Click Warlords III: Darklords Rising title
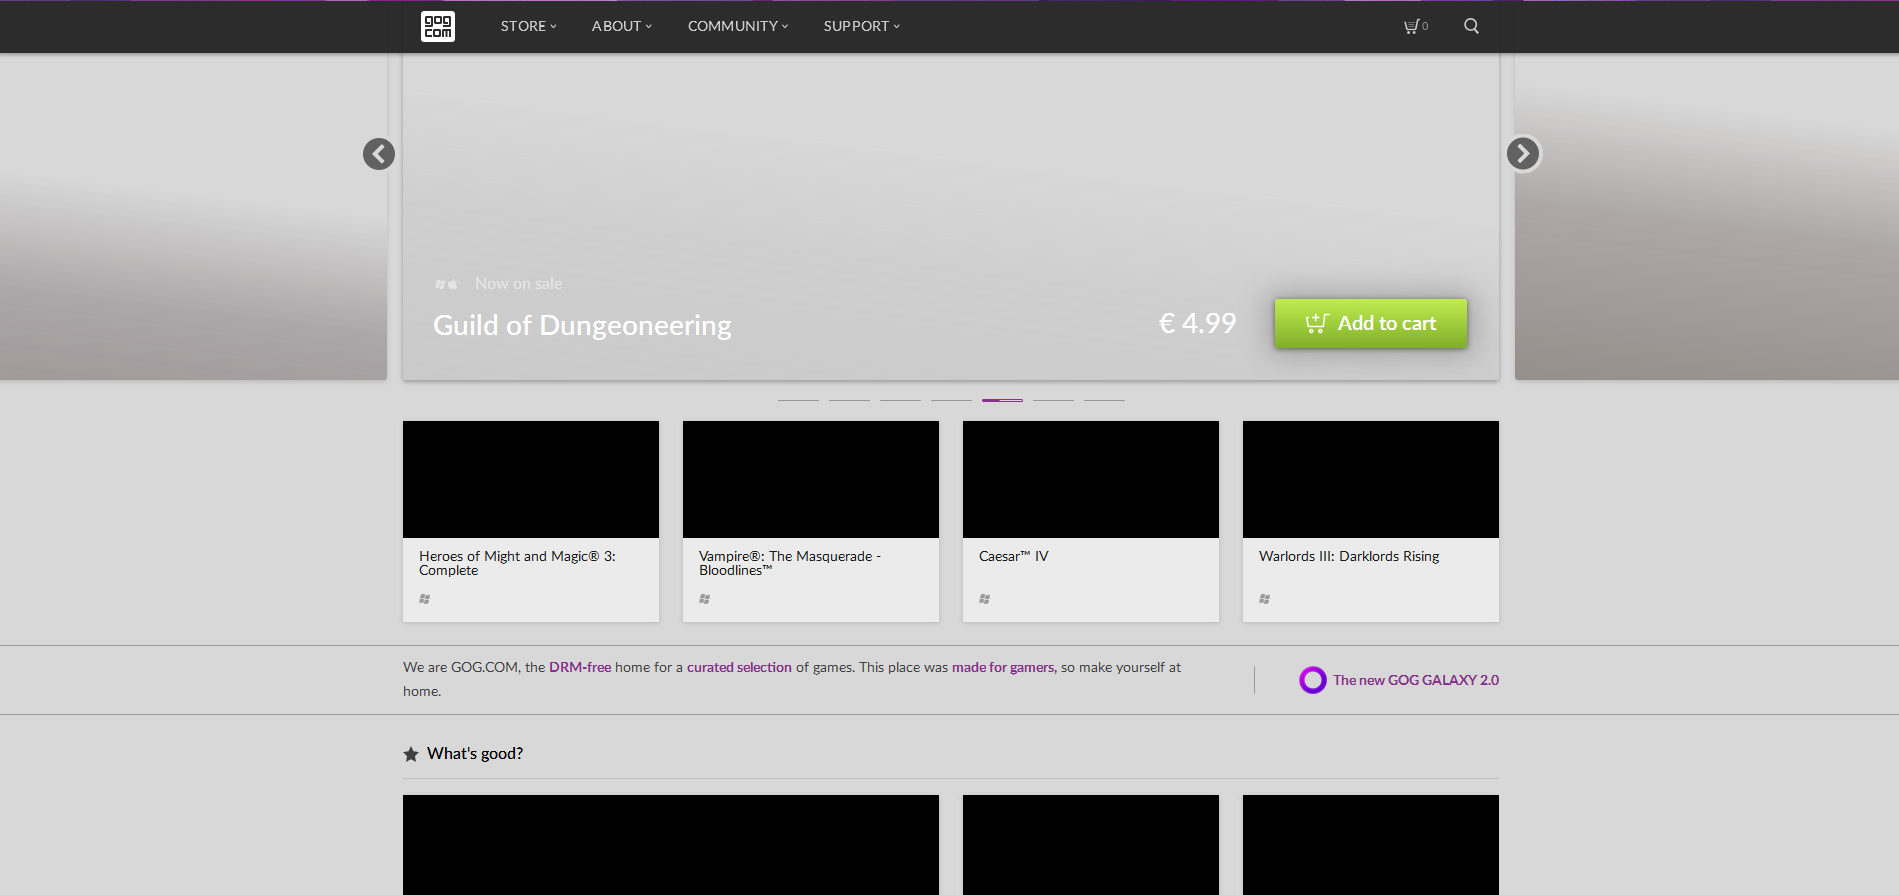The width and height of the screenshot is (1899, 895). point(1349,556)
